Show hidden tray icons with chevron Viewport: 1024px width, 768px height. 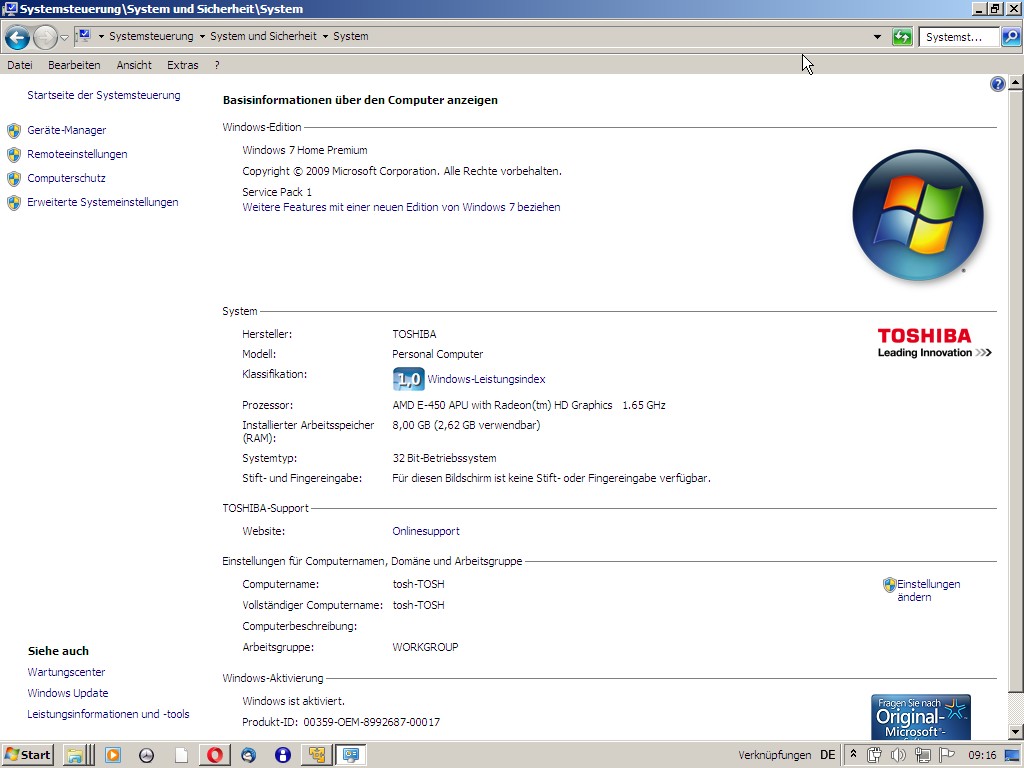853,755
